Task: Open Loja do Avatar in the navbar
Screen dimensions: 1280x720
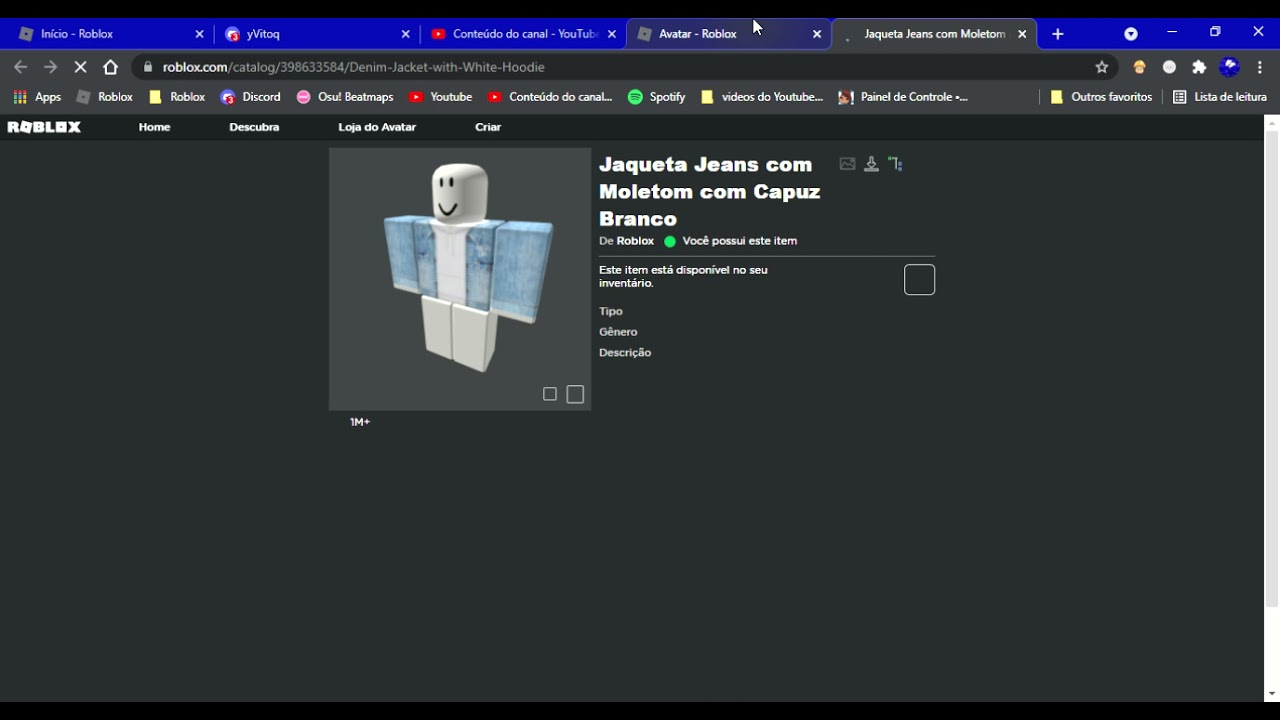Action: pos(377,127)
